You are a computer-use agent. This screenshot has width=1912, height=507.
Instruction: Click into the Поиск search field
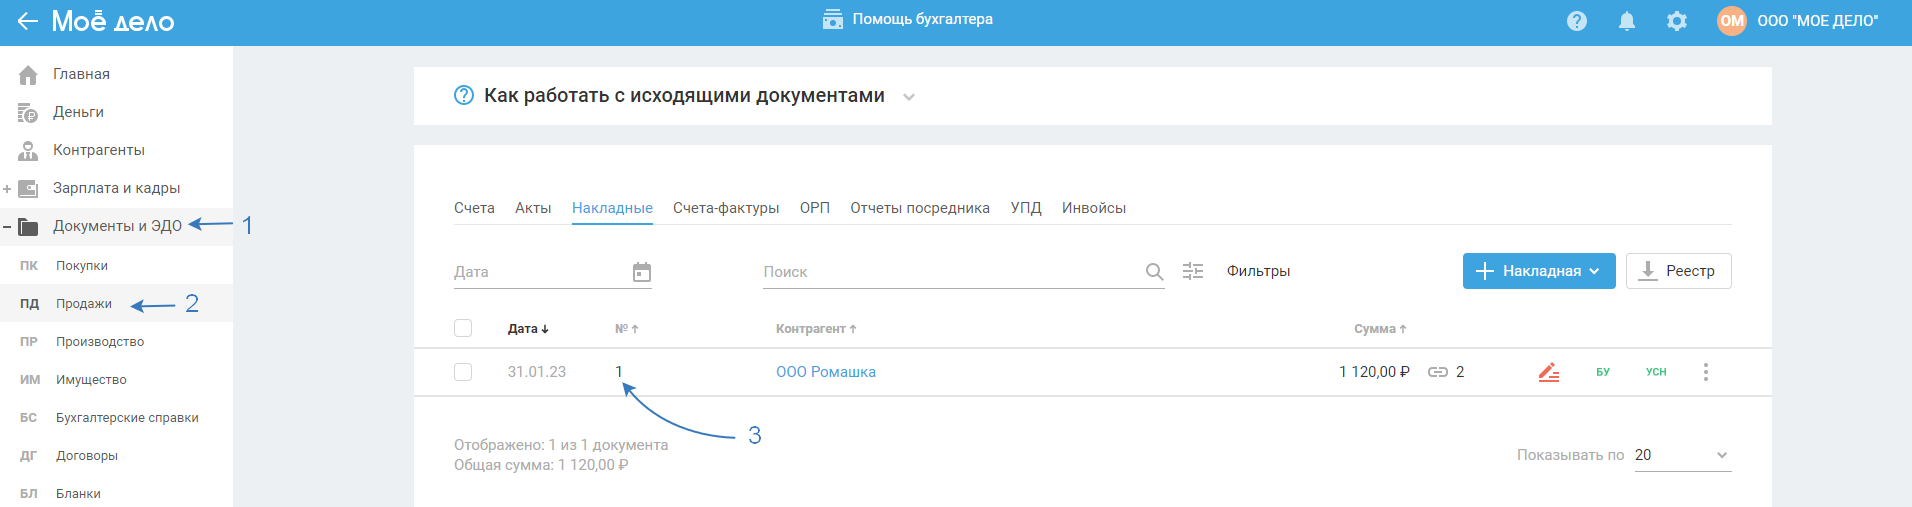950,272
